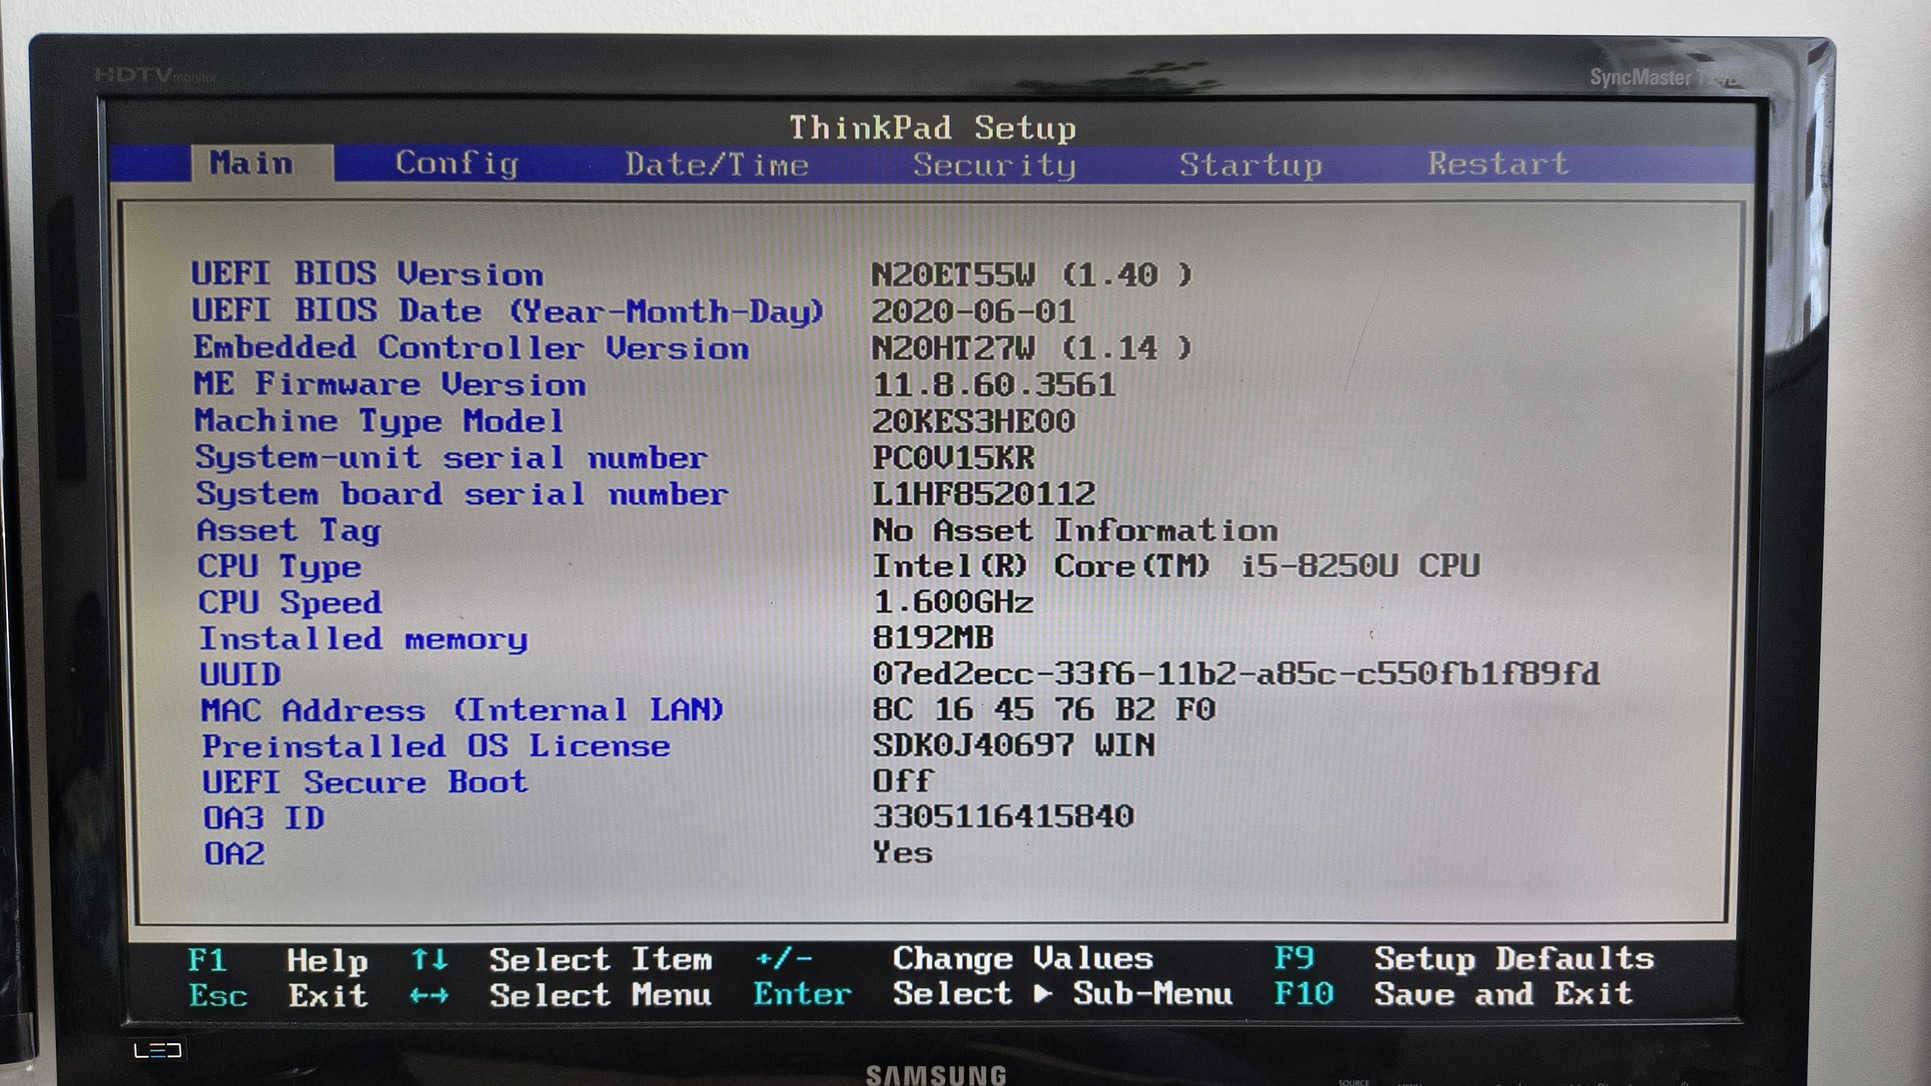This screenshot has width=1931, height=1086.
Task: Select the Asset Tag information field
Action: (x=1074, y=530)
